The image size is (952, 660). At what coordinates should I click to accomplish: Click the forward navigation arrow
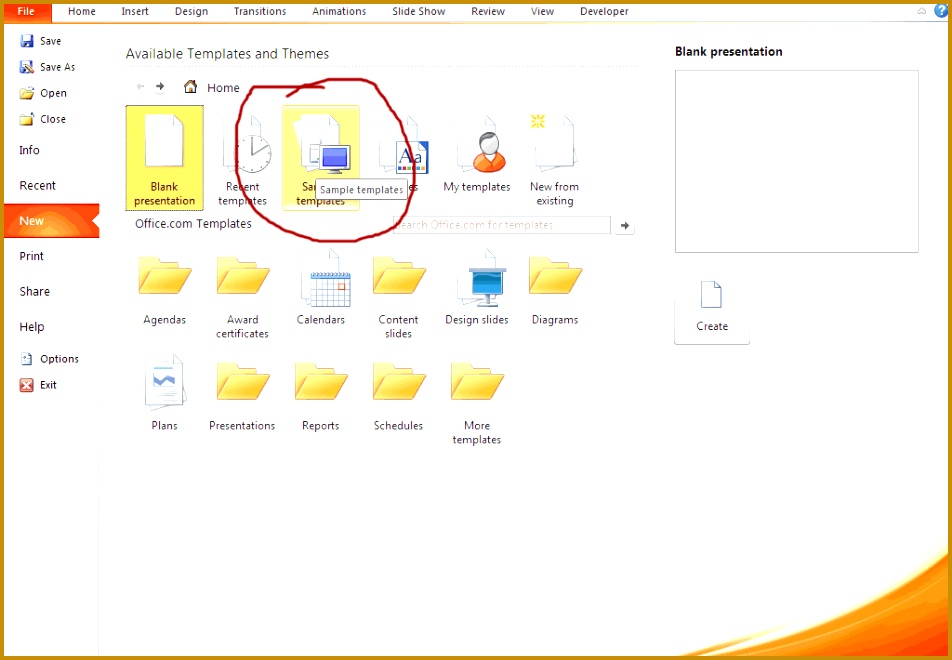click(x=160, y=87)
